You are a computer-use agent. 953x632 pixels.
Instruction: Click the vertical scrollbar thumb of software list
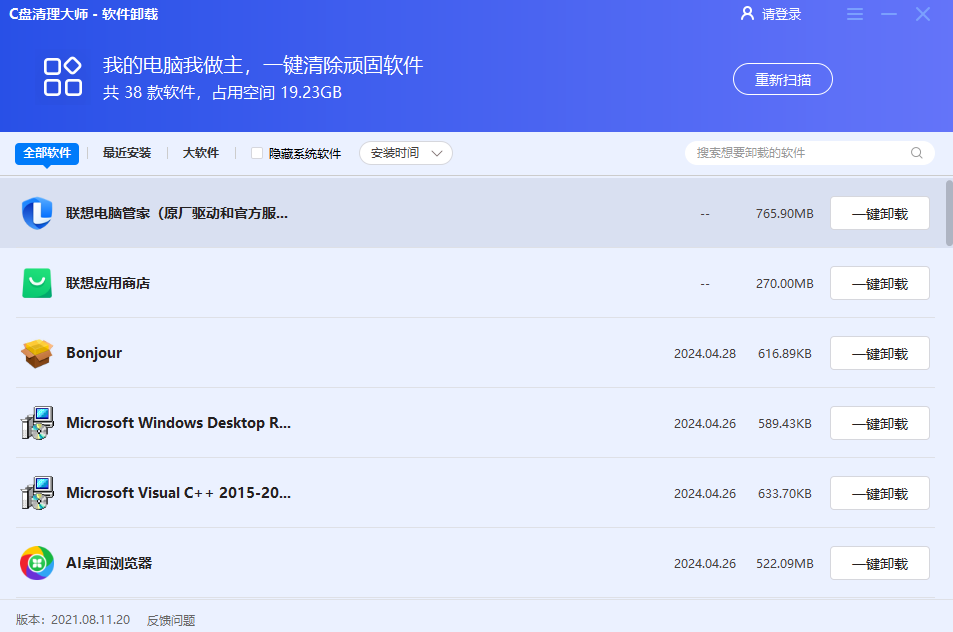click(949, 213)
